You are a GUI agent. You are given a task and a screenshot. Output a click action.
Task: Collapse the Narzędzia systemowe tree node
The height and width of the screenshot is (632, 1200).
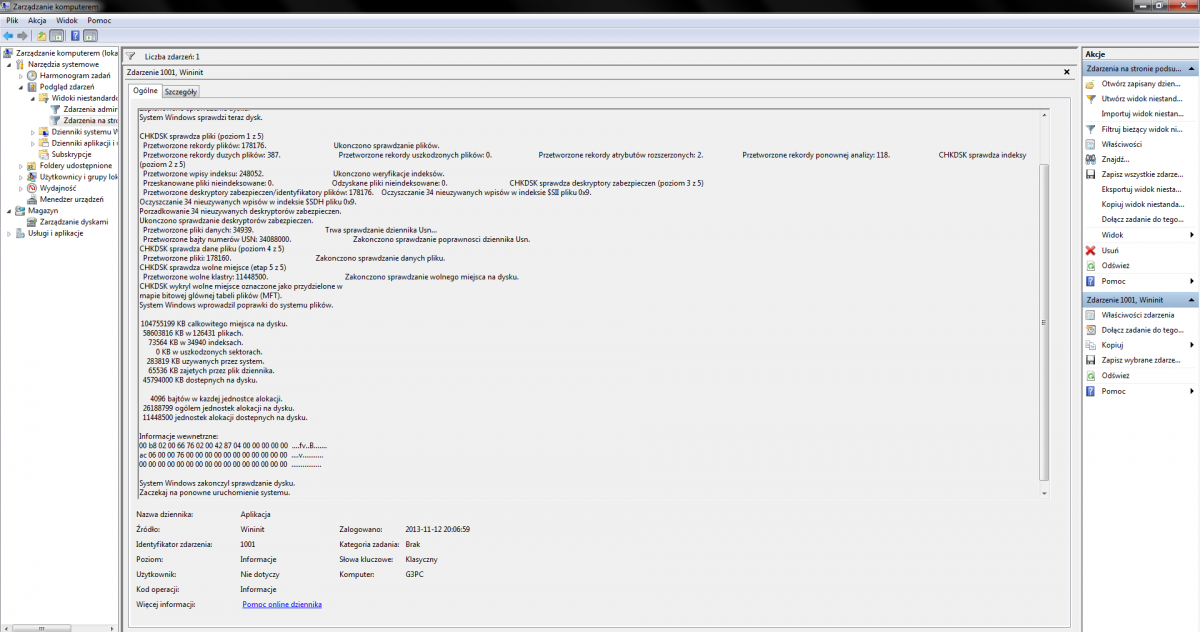[10, 64]
